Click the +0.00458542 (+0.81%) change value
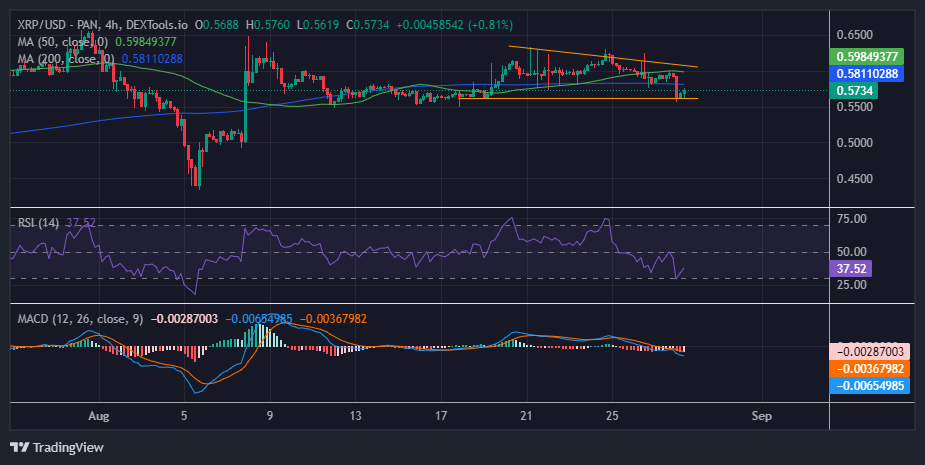Screen dimensions: 925x465 tap(454, 25)
